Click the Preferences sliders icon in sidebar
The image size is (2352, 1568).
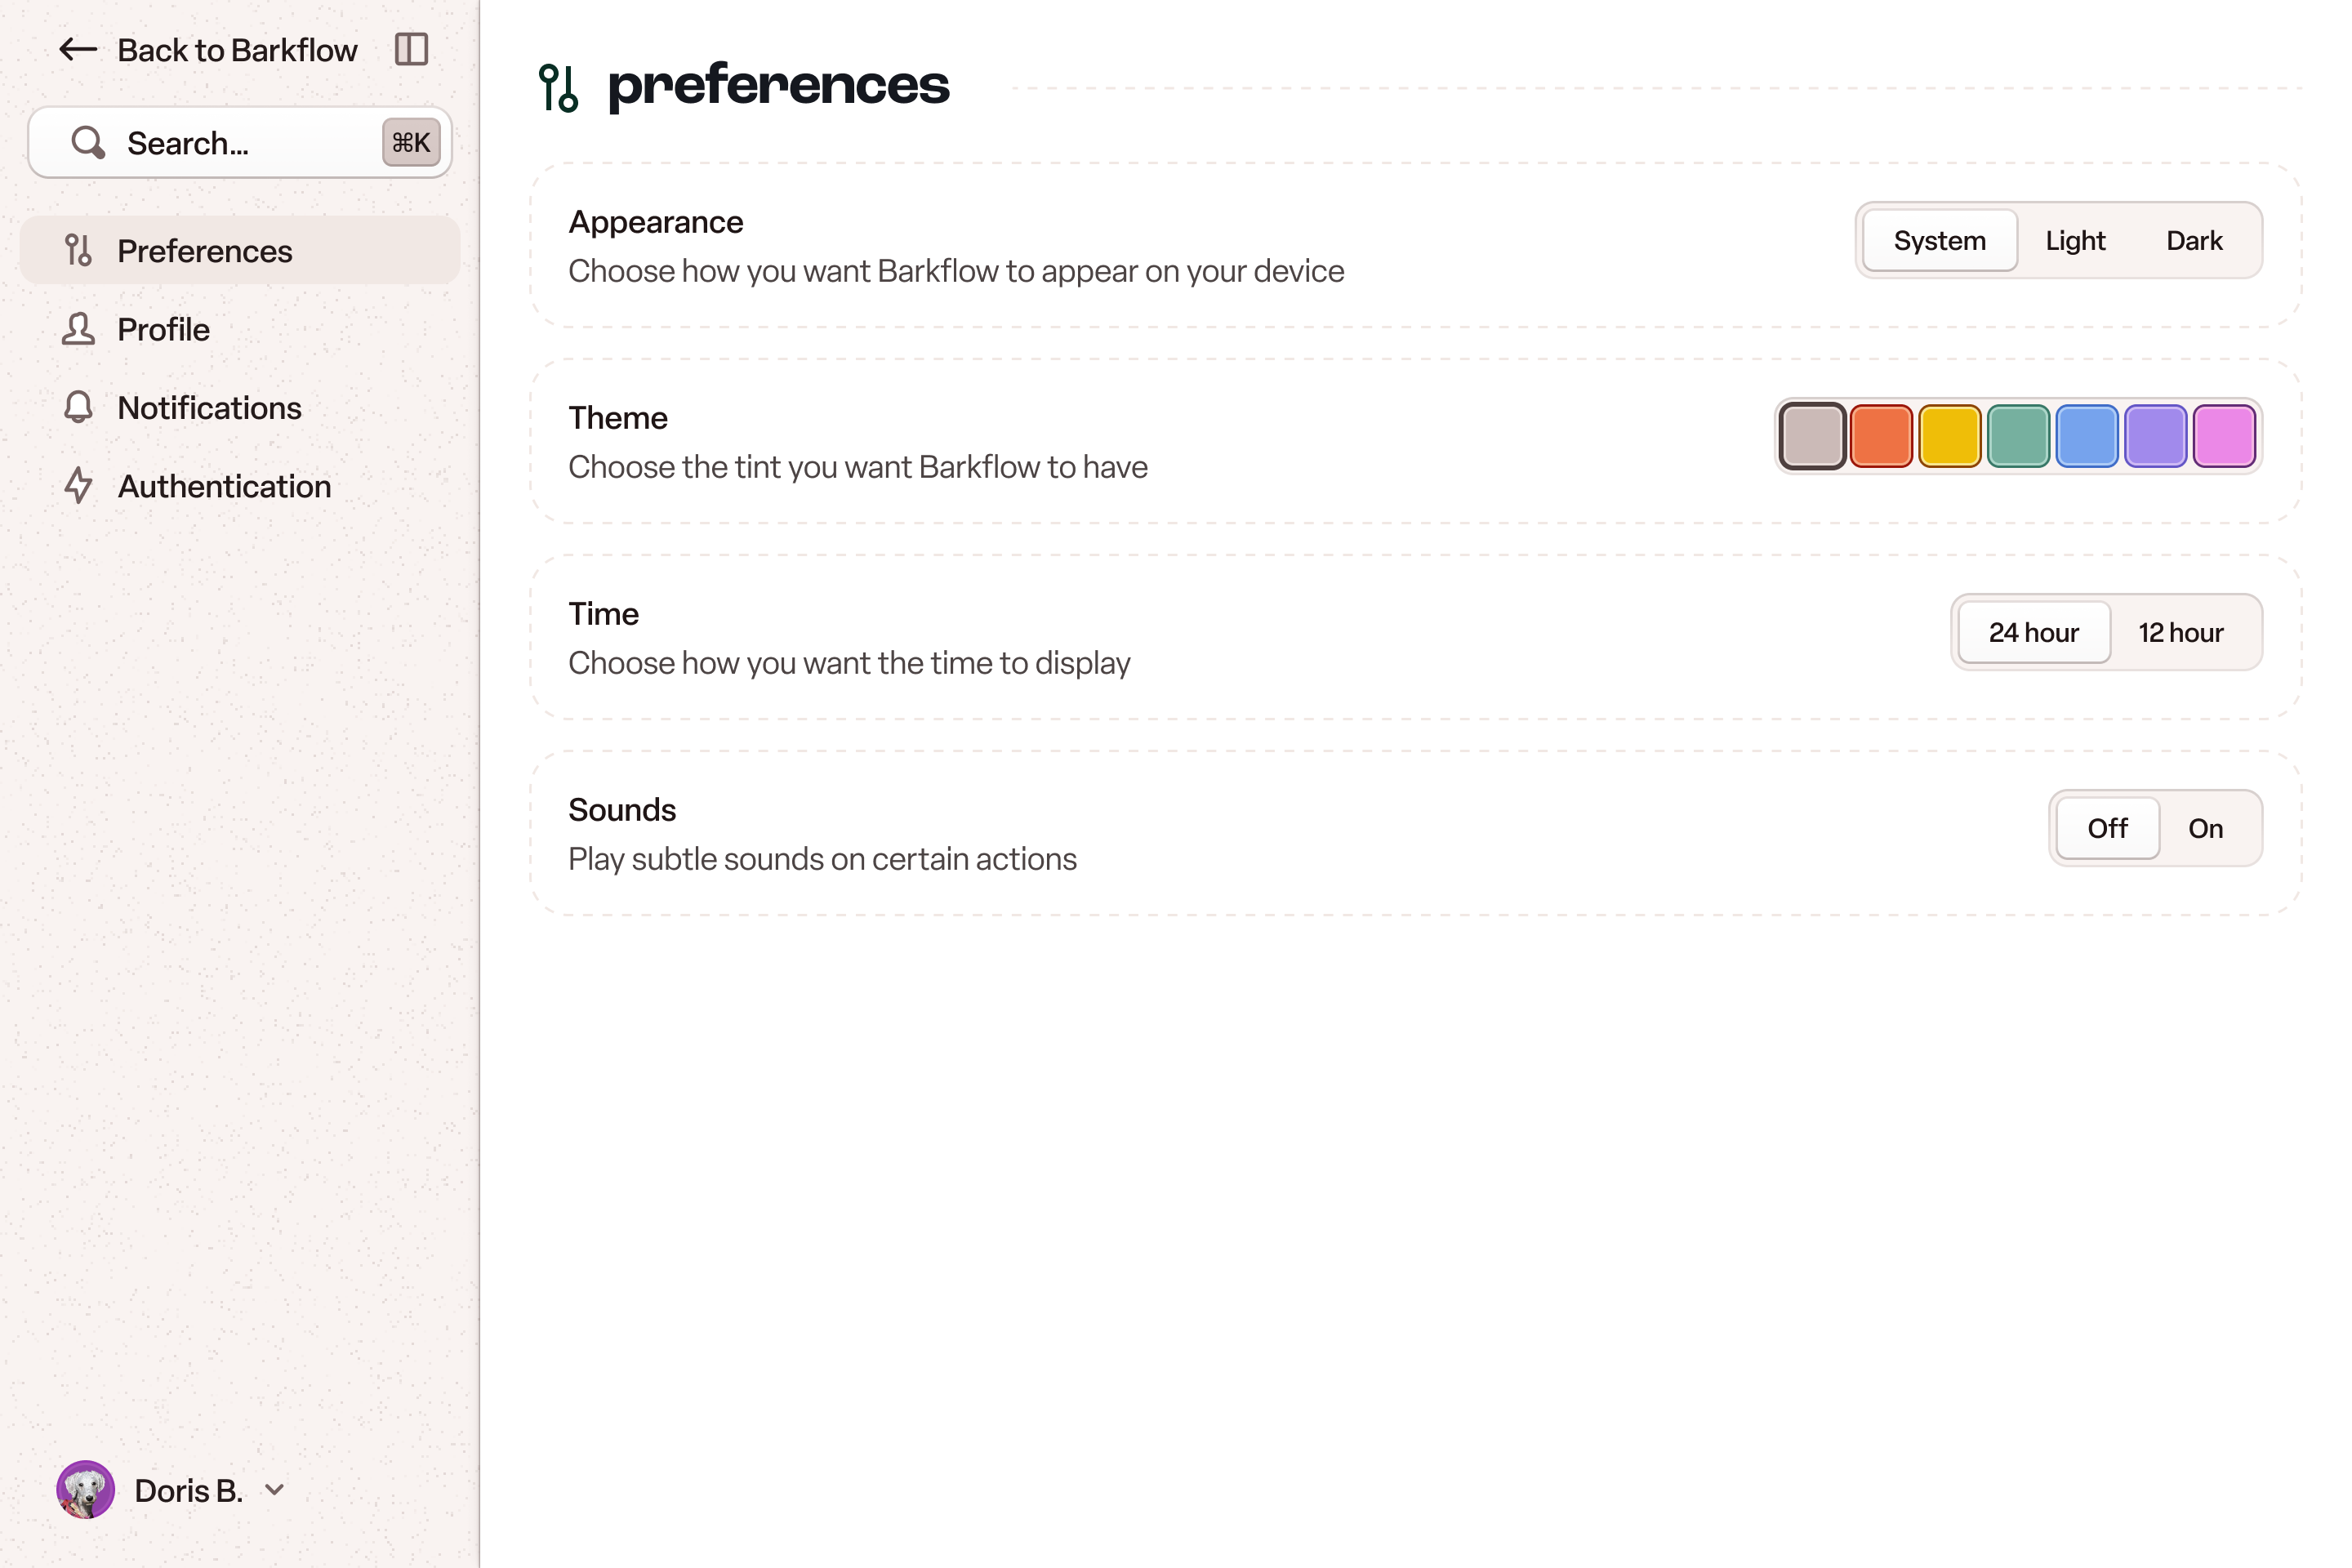click(78, 251)
